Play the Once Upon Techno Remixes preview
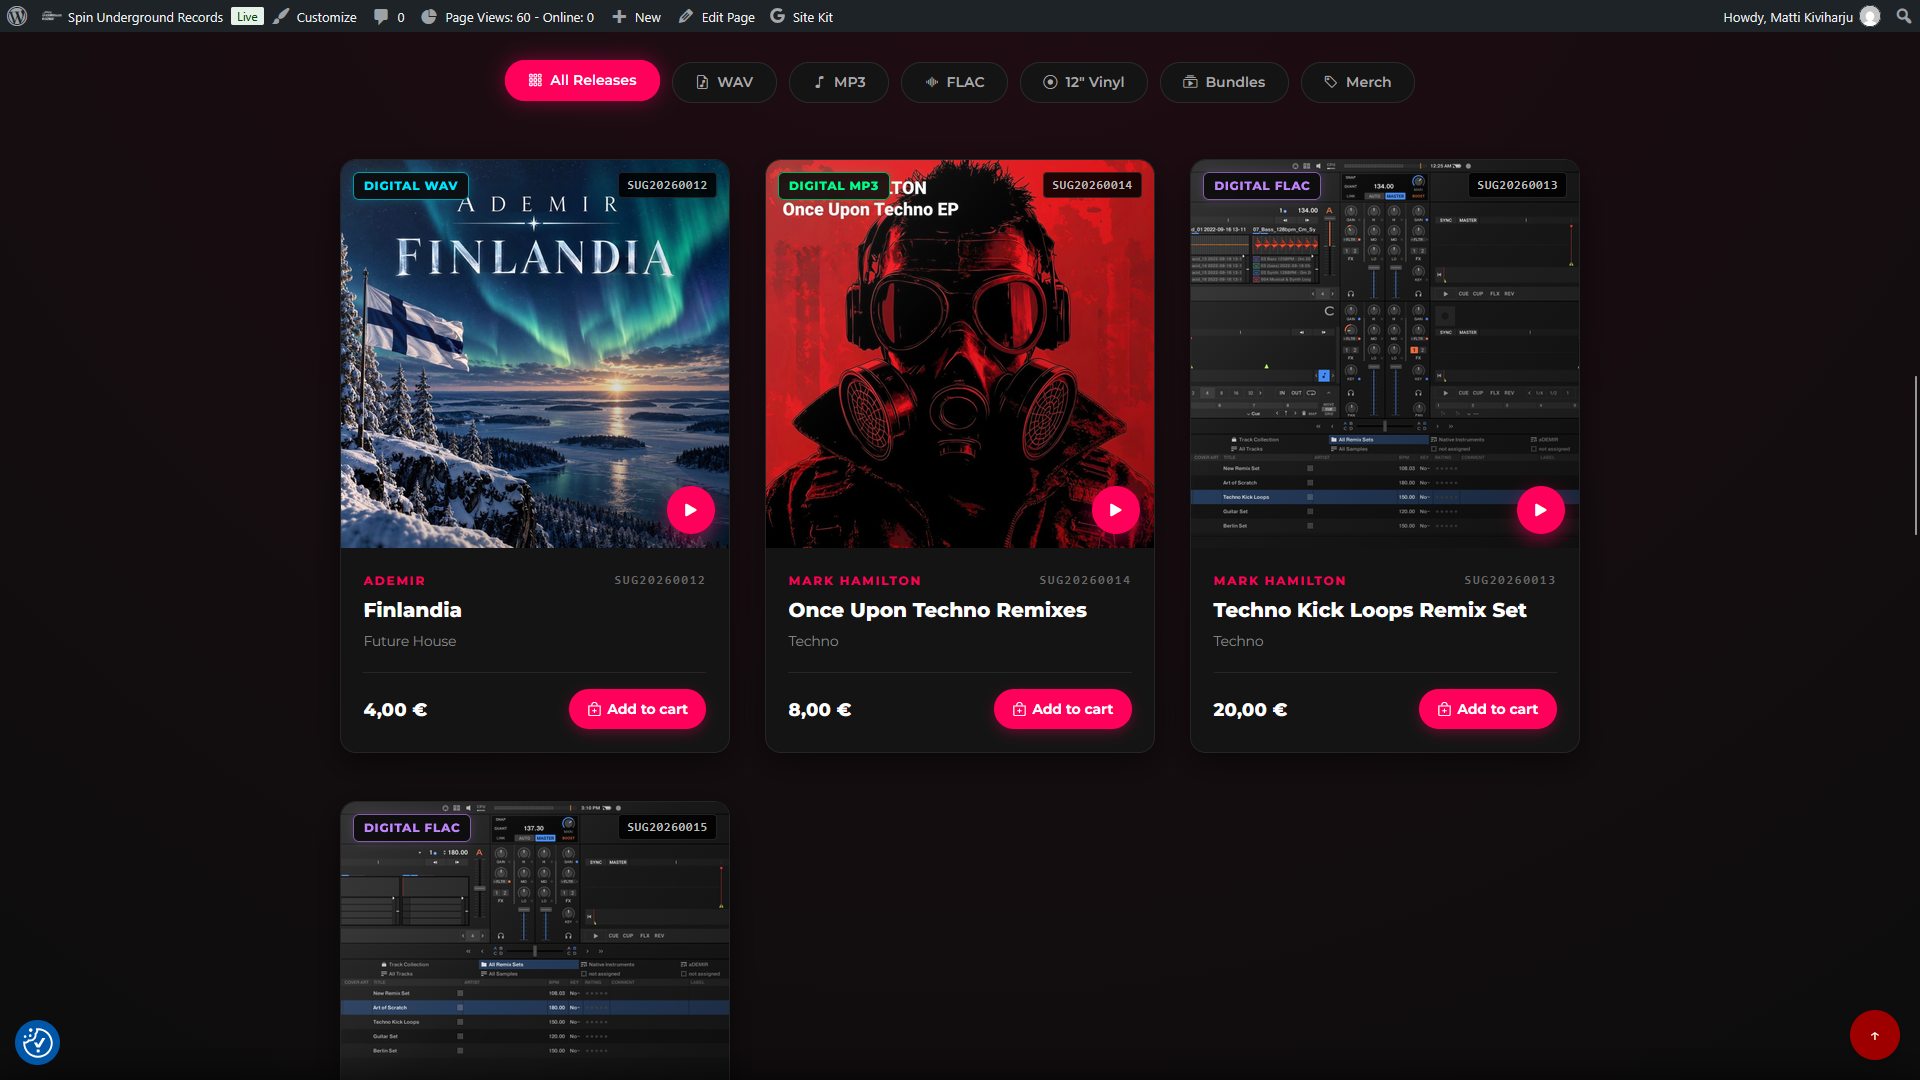Viewport: 1920px width, 1080px height. tap(1116, 510)
